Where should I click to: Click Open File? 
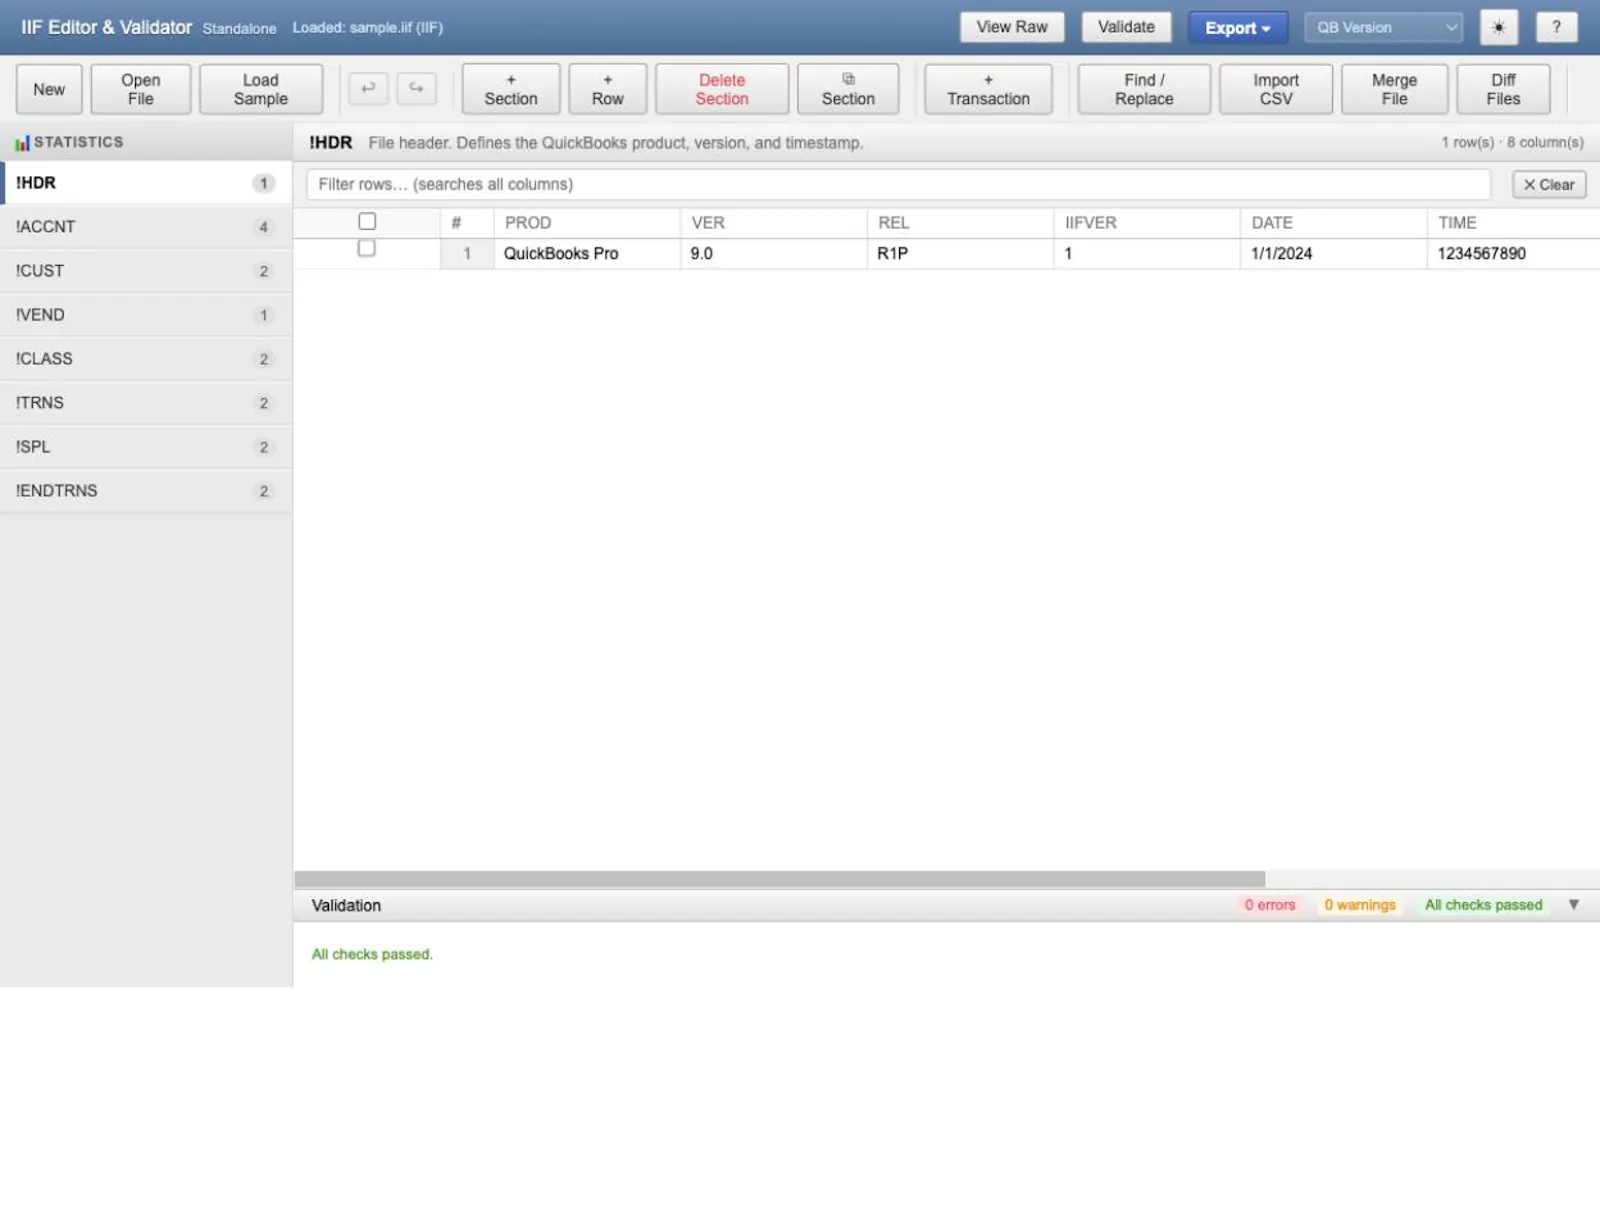(141, 89)
